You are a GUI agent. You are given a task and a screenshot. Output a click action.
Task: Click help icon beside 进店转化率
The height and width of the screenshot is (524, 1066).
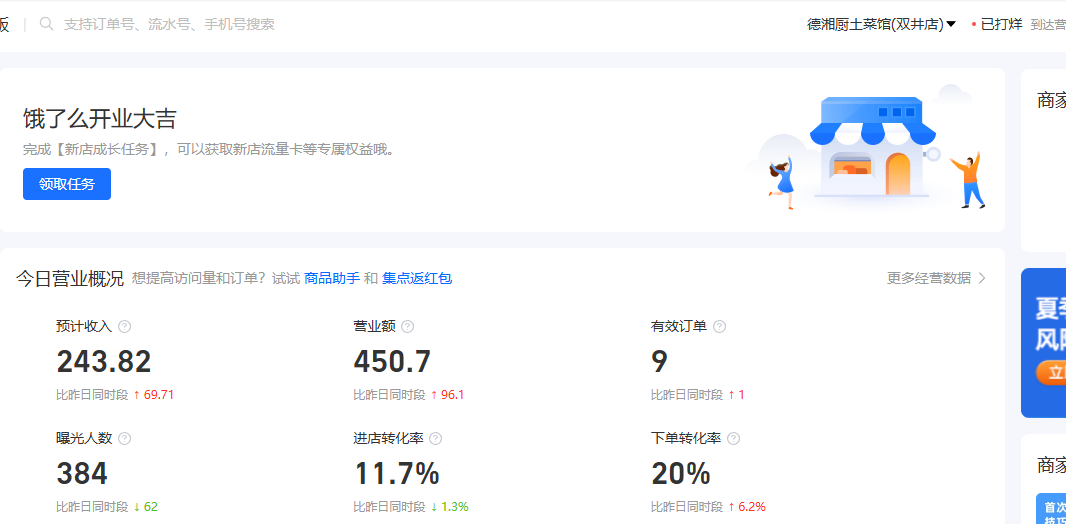click(x=436, y=439)
